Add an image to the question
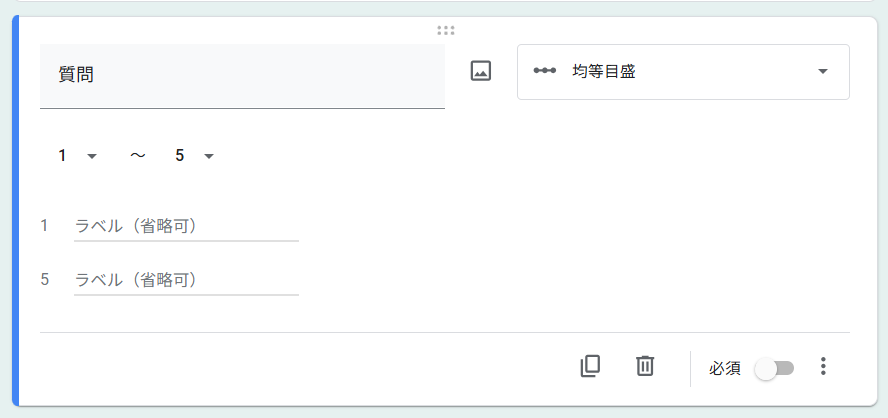 point(481,71)
